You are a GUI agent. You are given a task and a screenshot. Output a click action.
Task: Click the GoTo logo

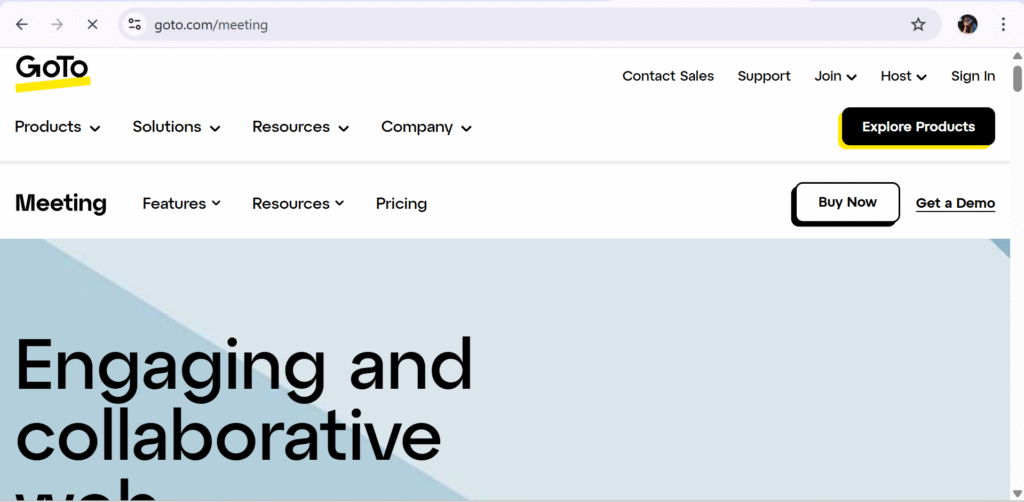52,73
